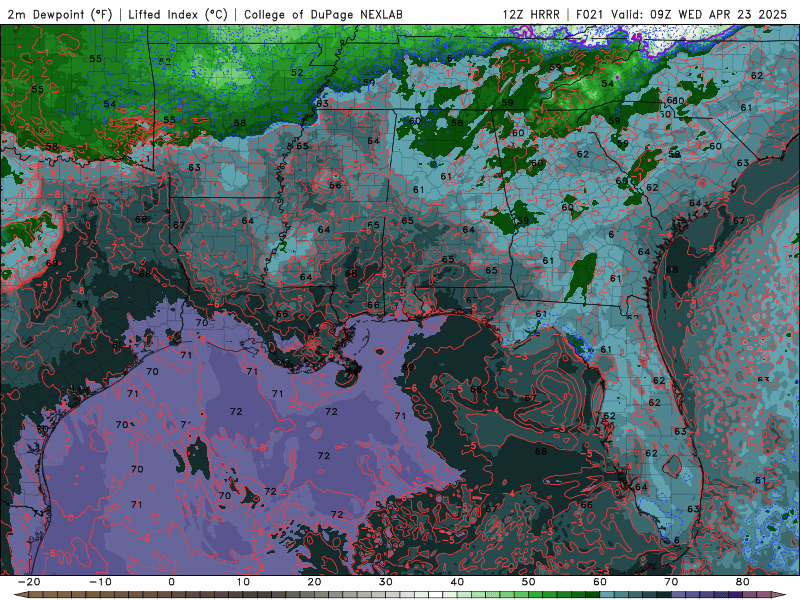Viewport: 800px width, 600px height.
Task: Click the "12Z HRRR" model run label
Action: coord(531,14)
